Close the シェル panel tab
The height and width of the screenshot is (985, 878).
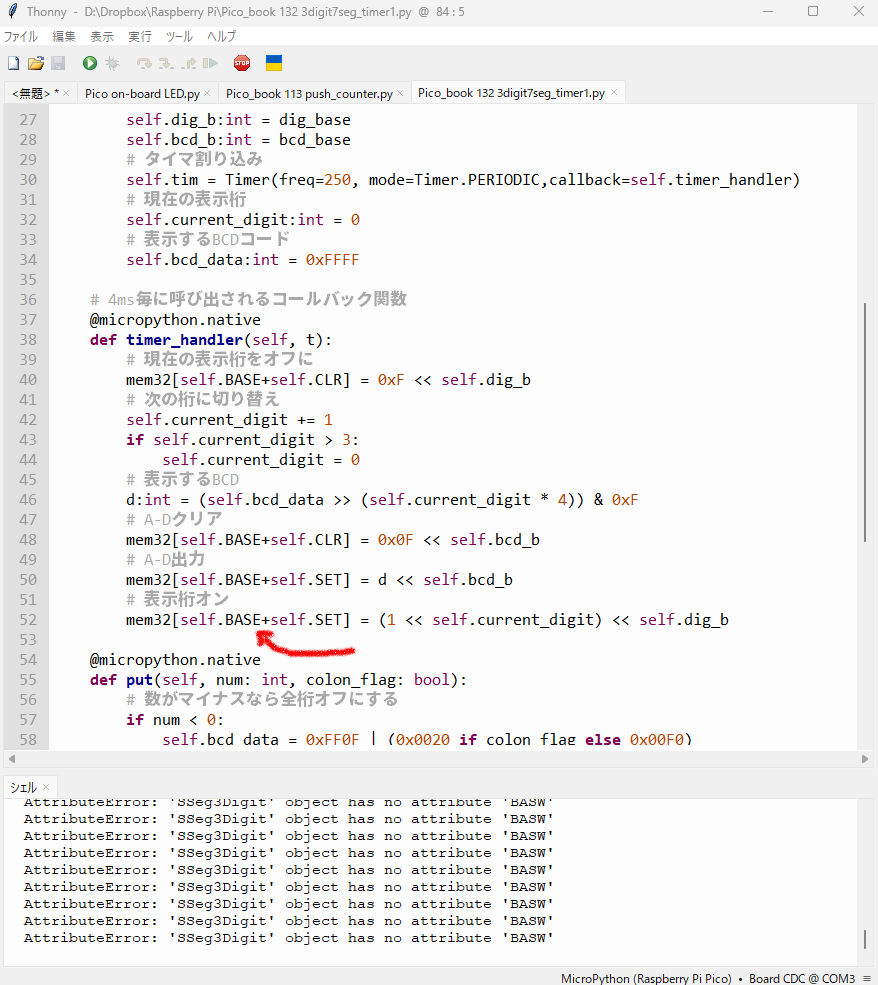coord(46,787)
